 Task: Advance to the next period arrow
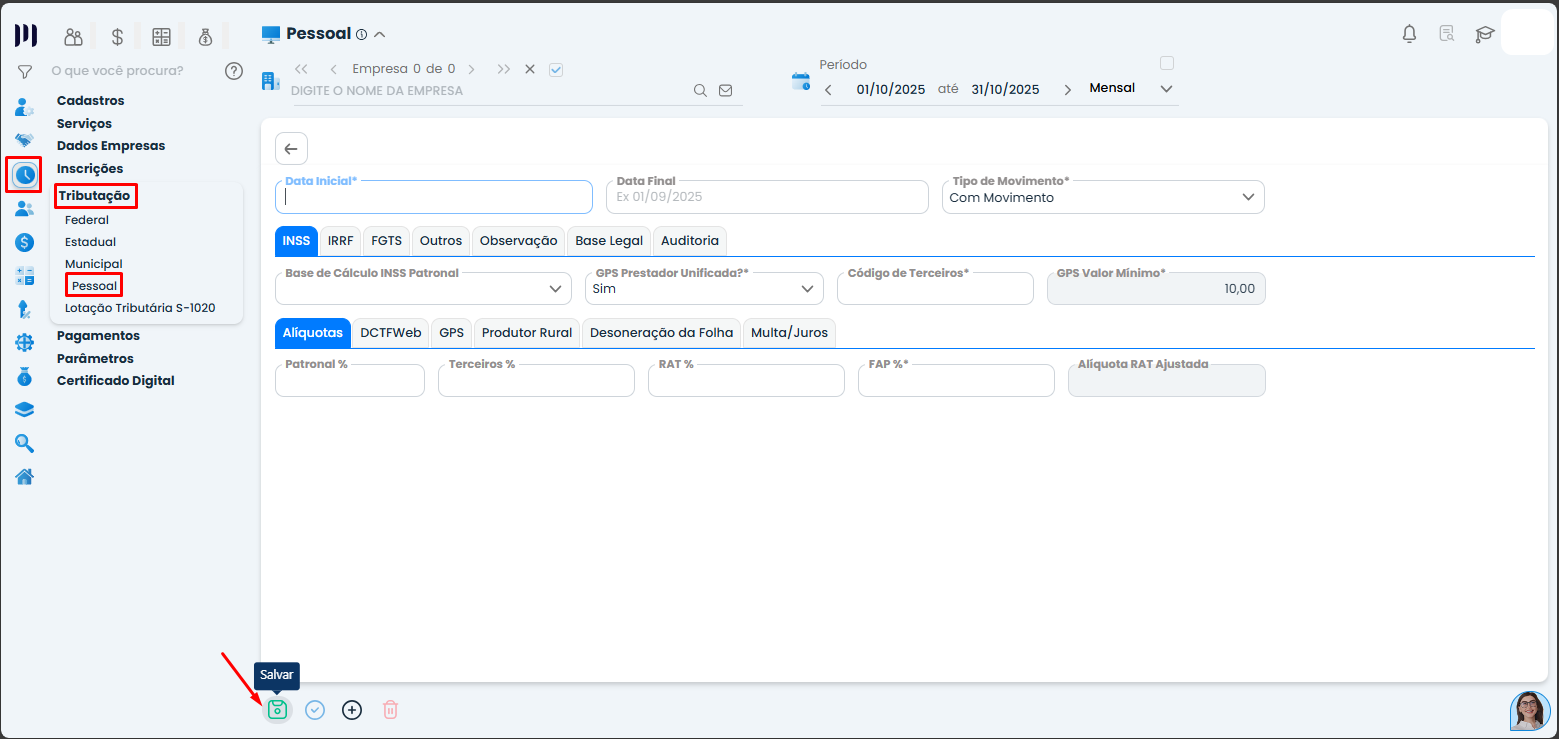(1067, 89)
